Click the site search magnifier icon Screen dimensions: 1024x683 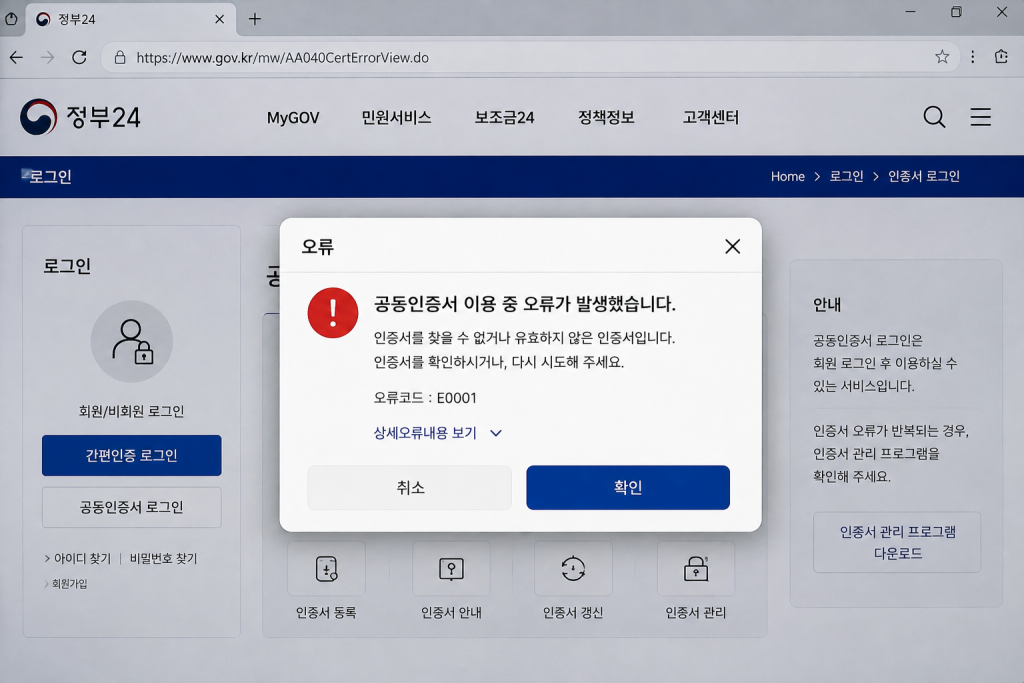click(x=934, y=117)
